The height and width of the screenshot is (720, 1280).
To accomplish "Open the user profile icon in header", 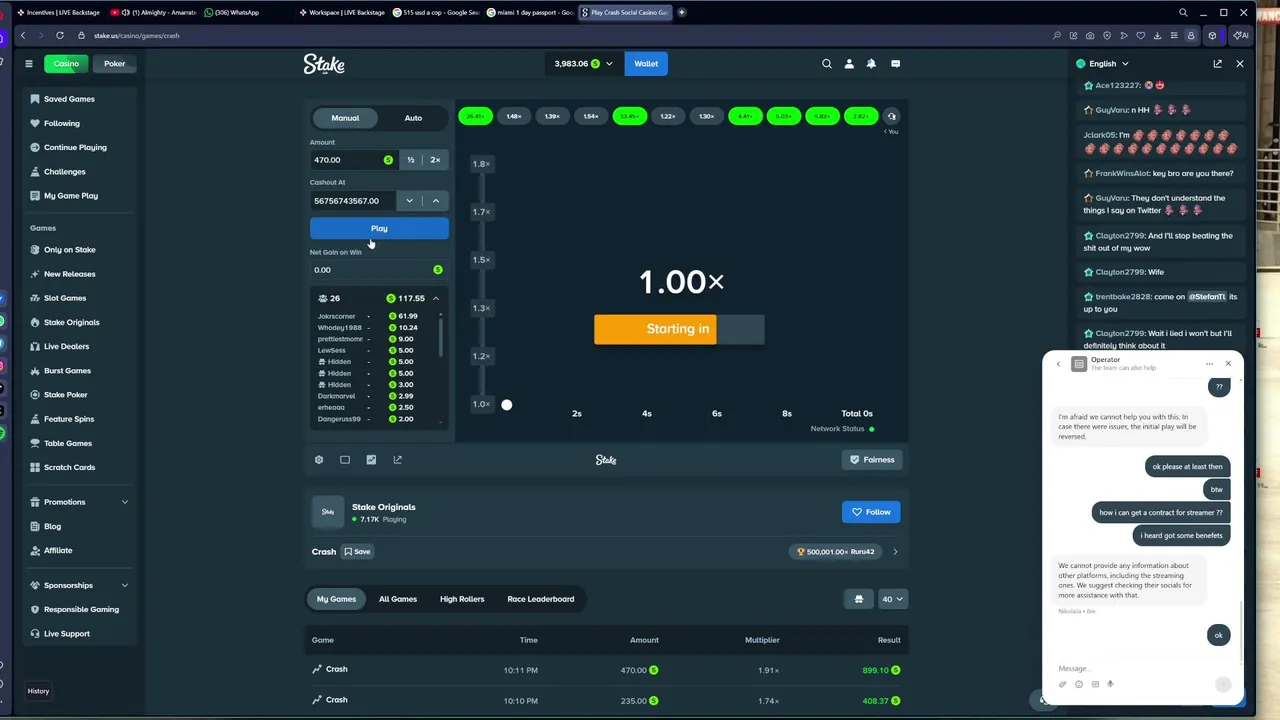I will click(849, 64).
